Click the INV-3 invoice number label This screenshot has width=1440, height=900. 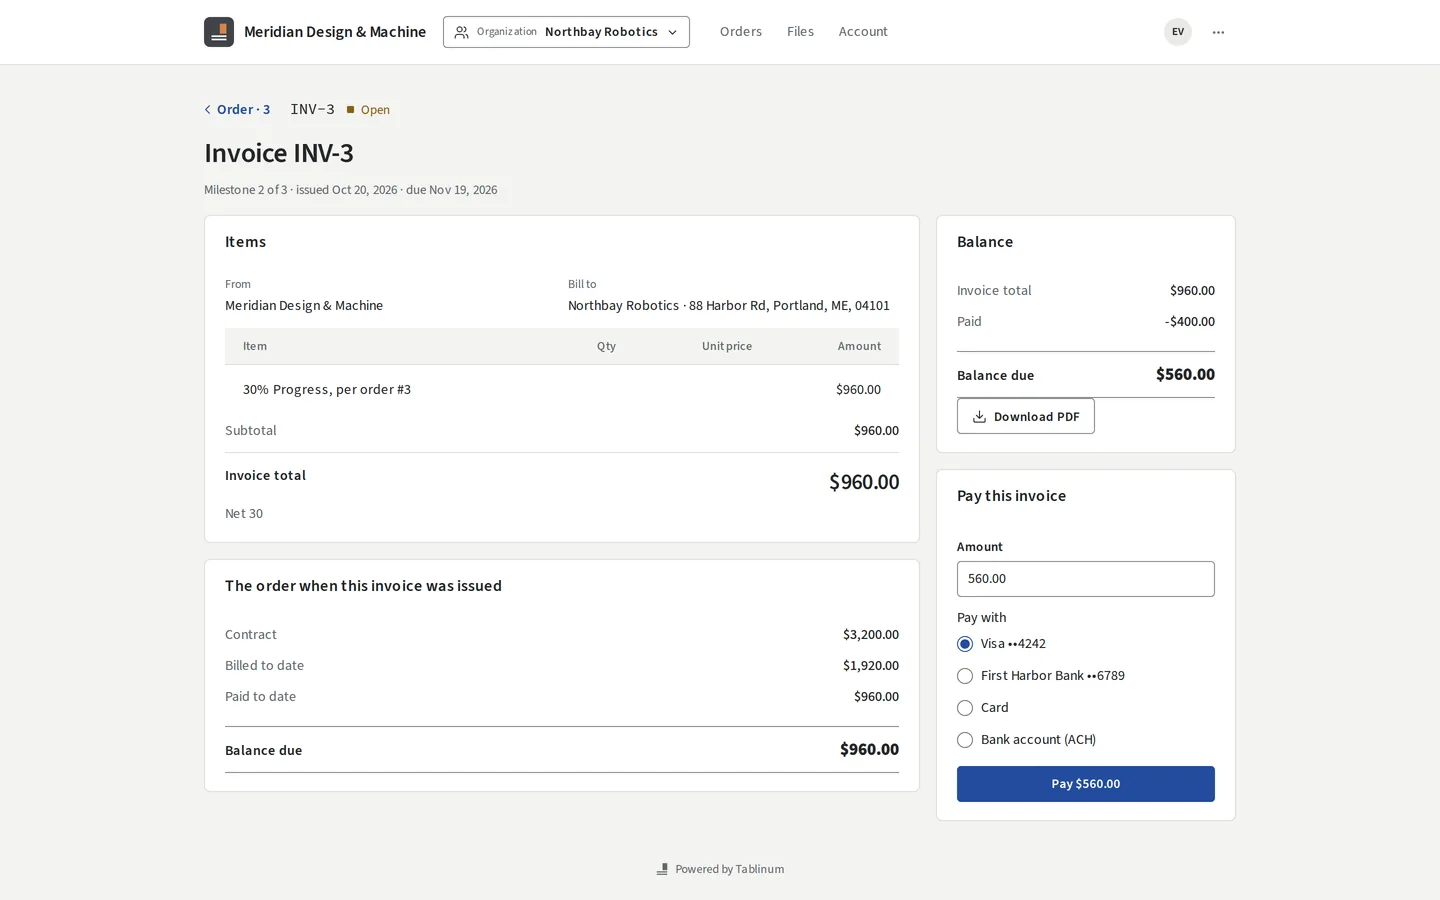pos(312,109)
